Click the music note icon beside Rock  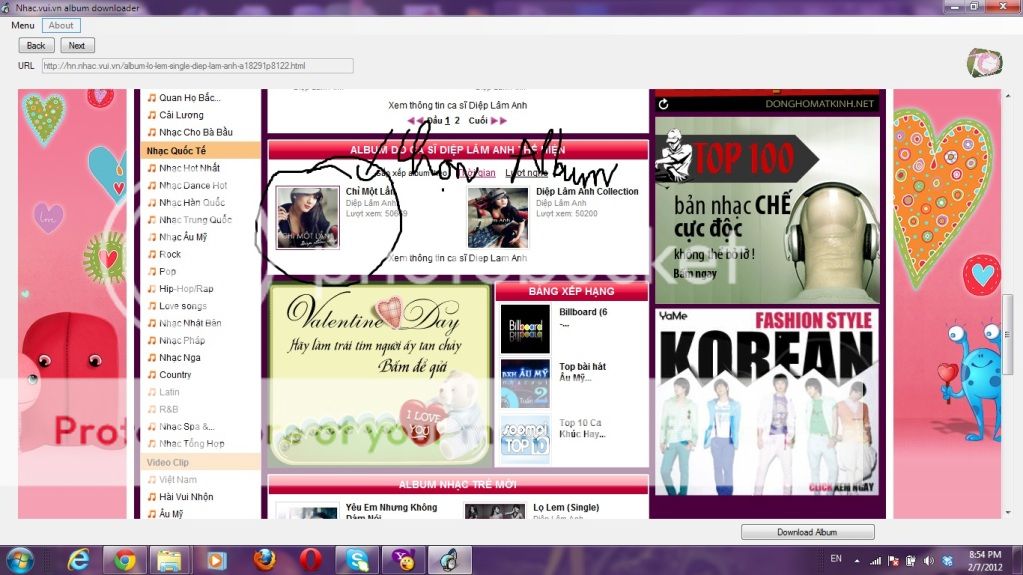151,255
